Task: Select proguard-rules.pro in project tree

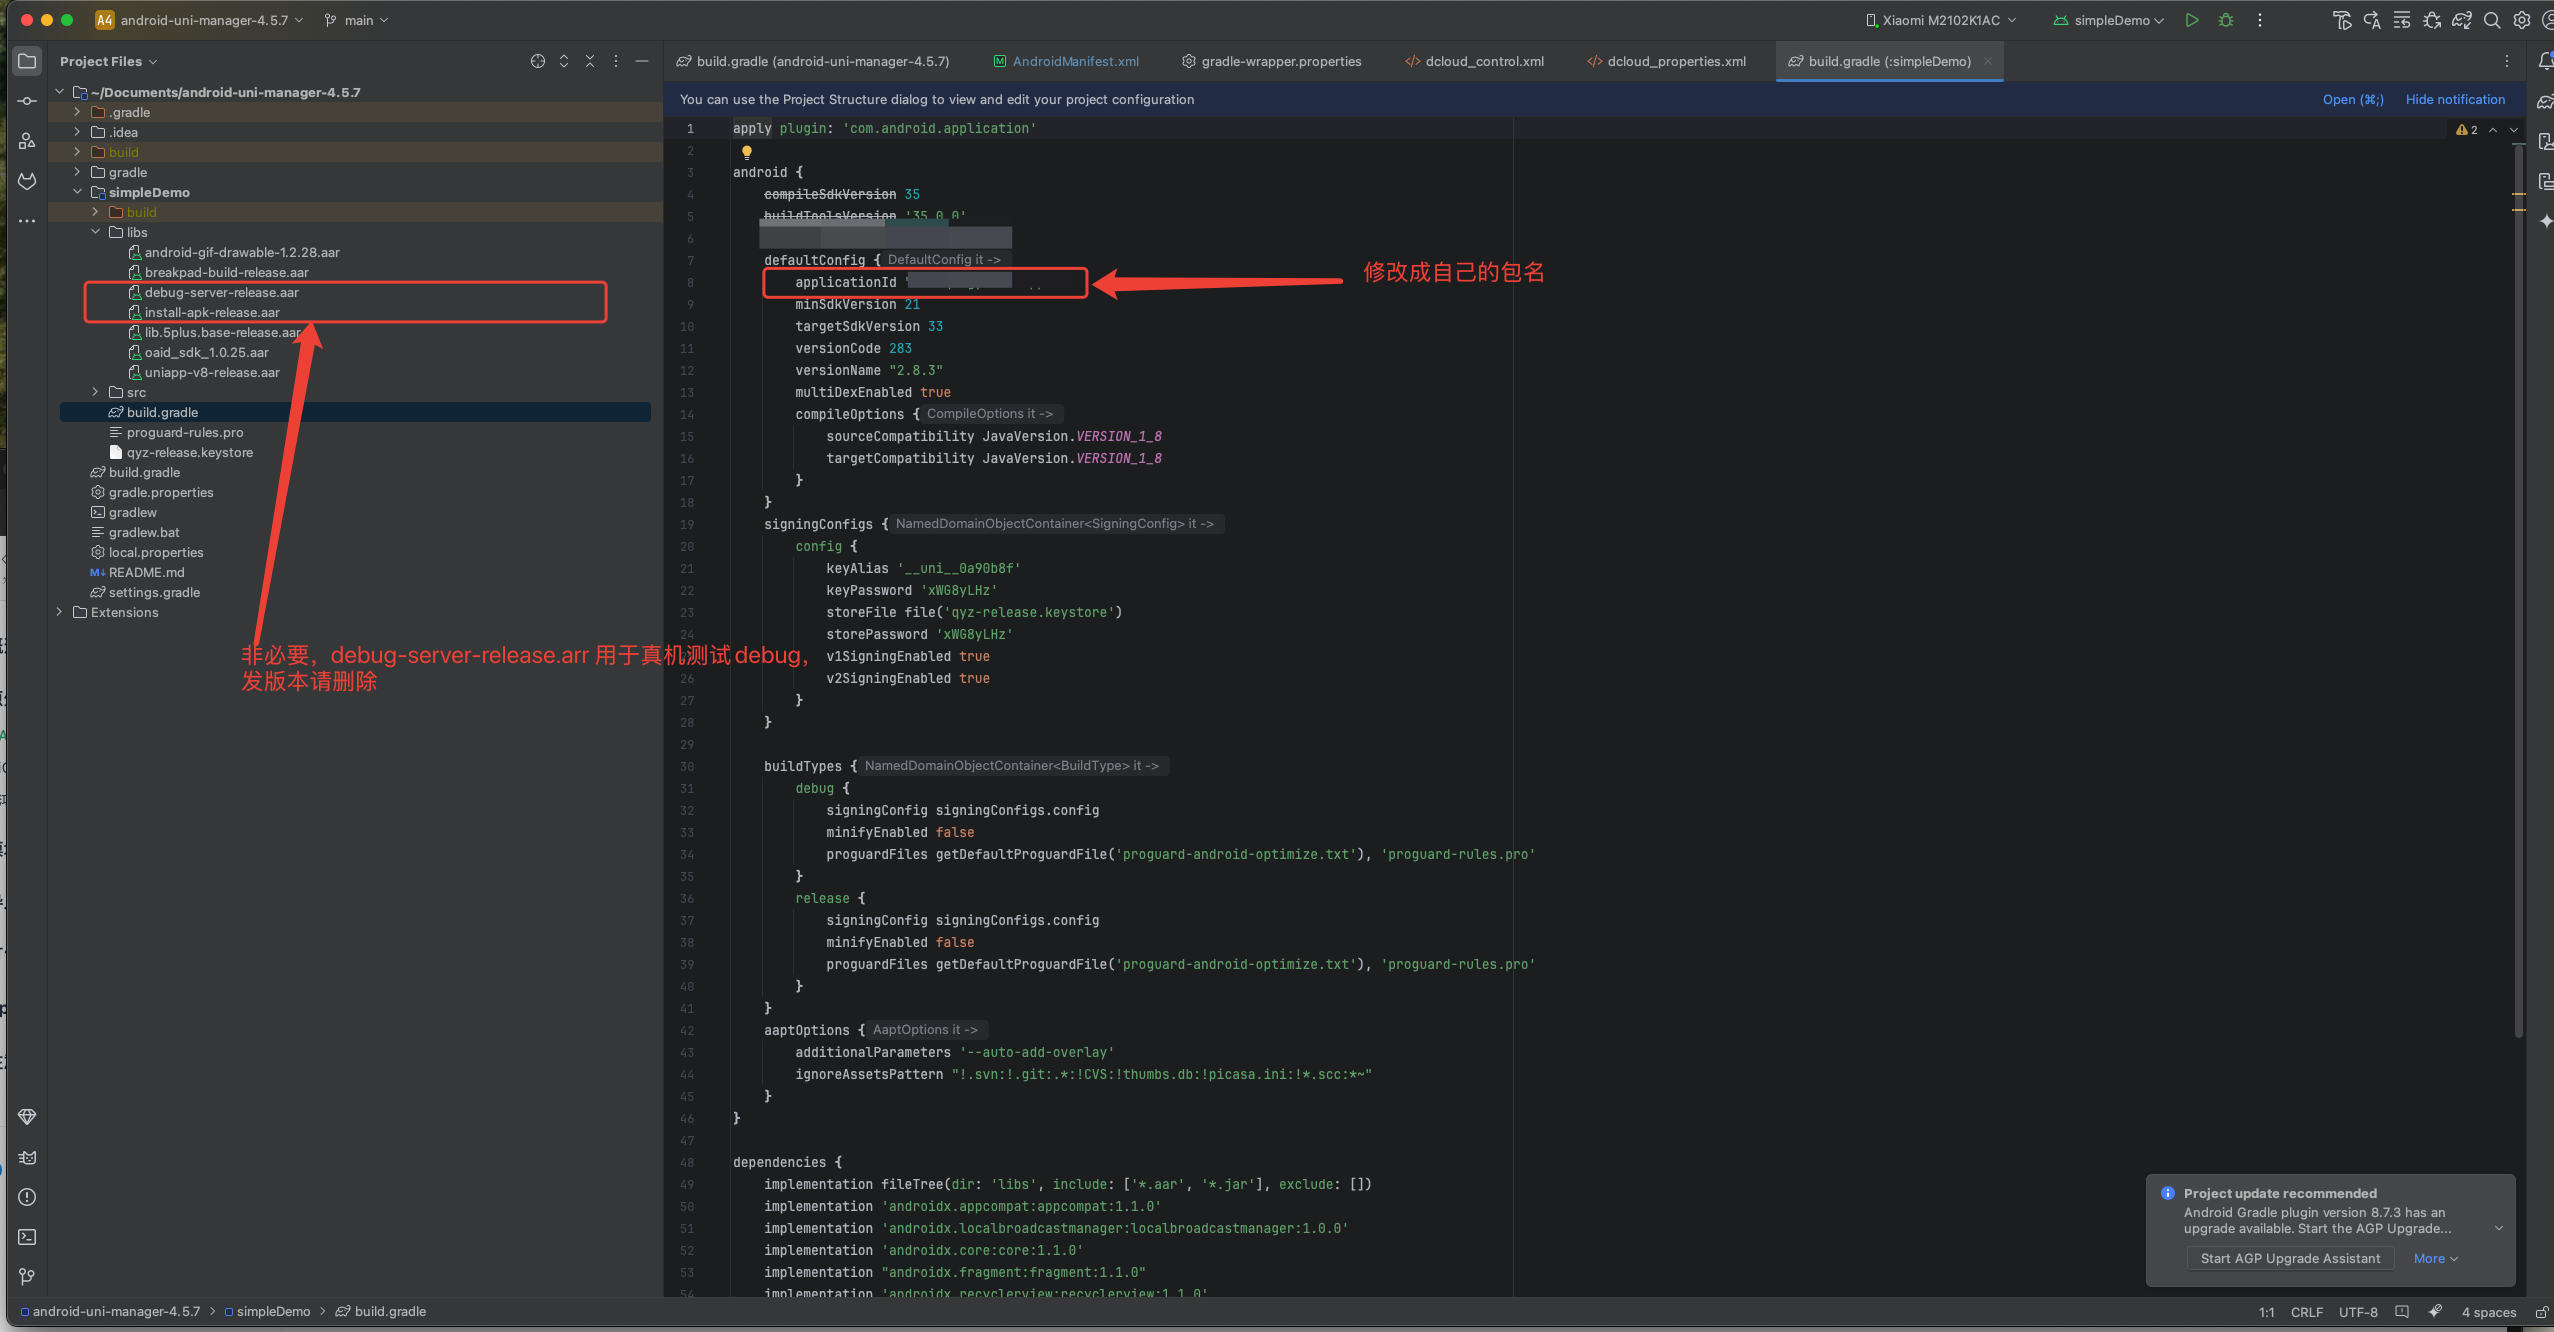Action: coord(185,432)
